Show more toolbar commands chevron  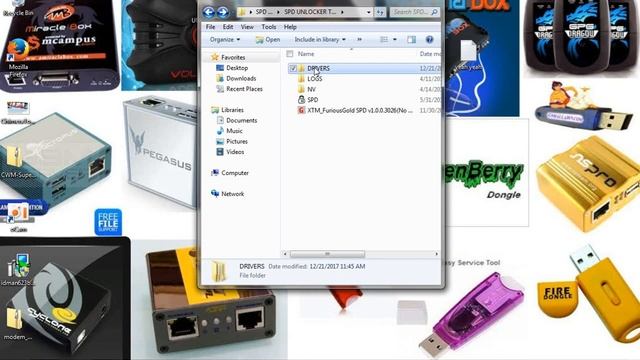coord(360,40)
